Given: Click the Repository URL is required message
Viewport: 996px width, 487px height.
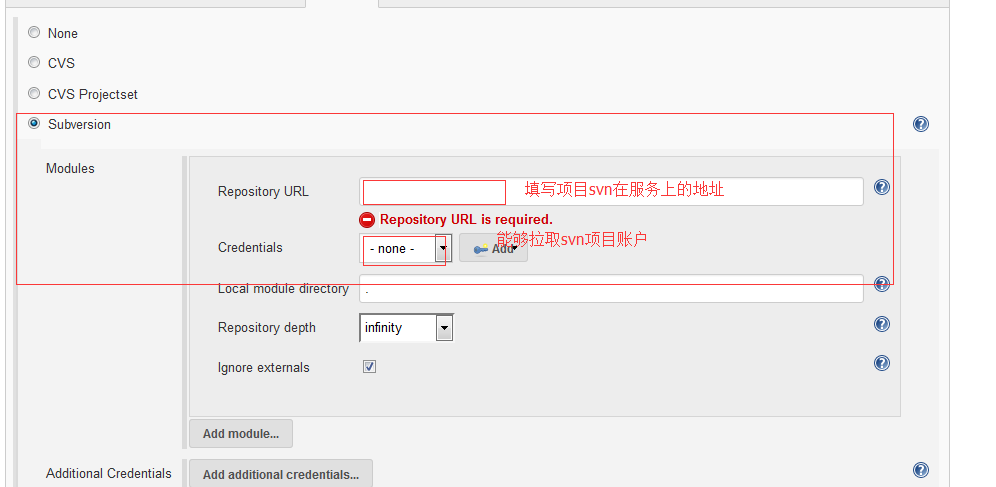Looking at the screenshot, I should (x=466, y=220).
